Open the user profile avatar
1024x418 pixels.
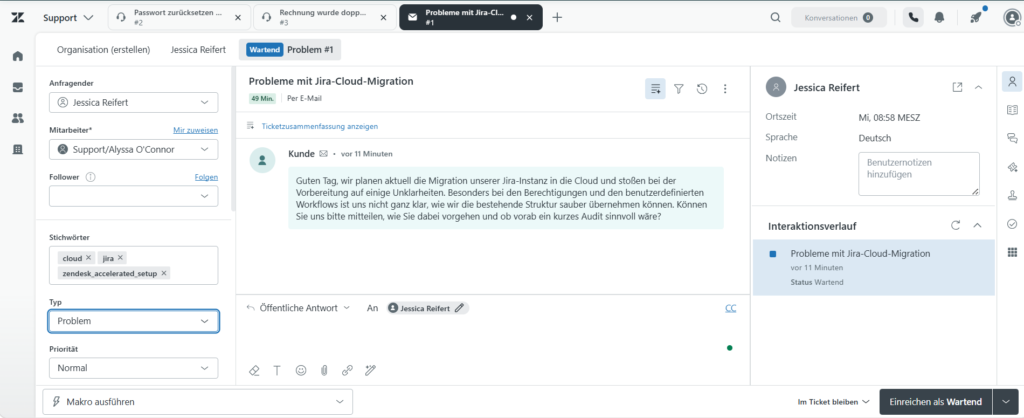[1011, 18]
